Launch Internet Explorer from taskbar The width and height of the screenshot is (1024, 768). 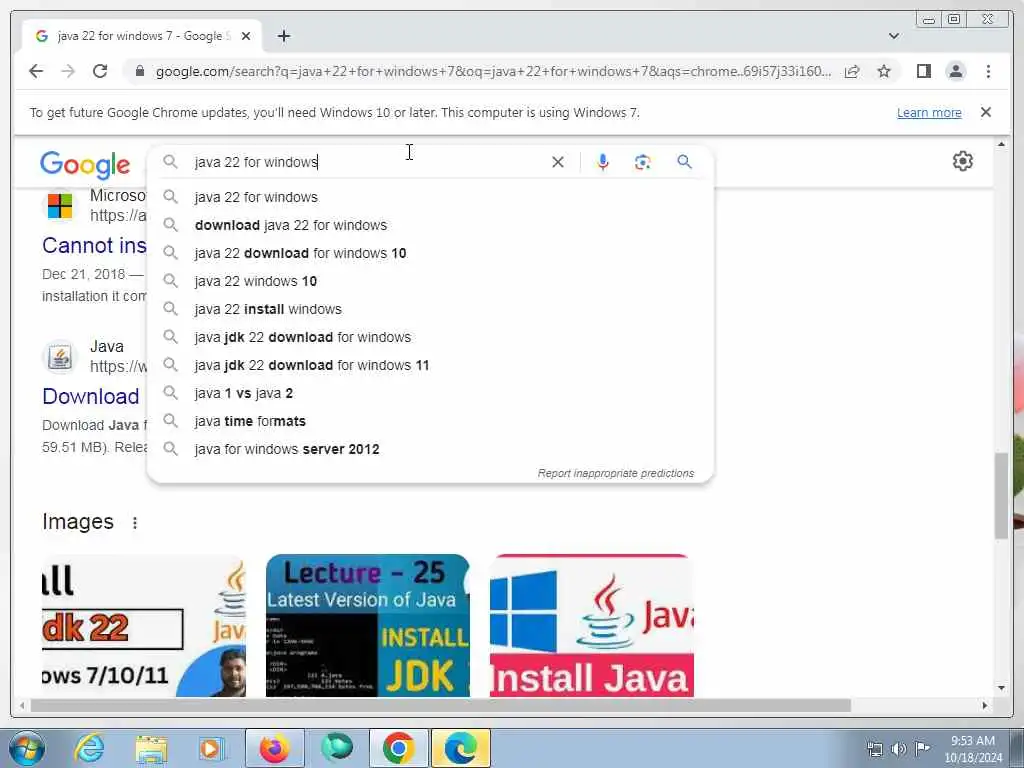(89, 748)
